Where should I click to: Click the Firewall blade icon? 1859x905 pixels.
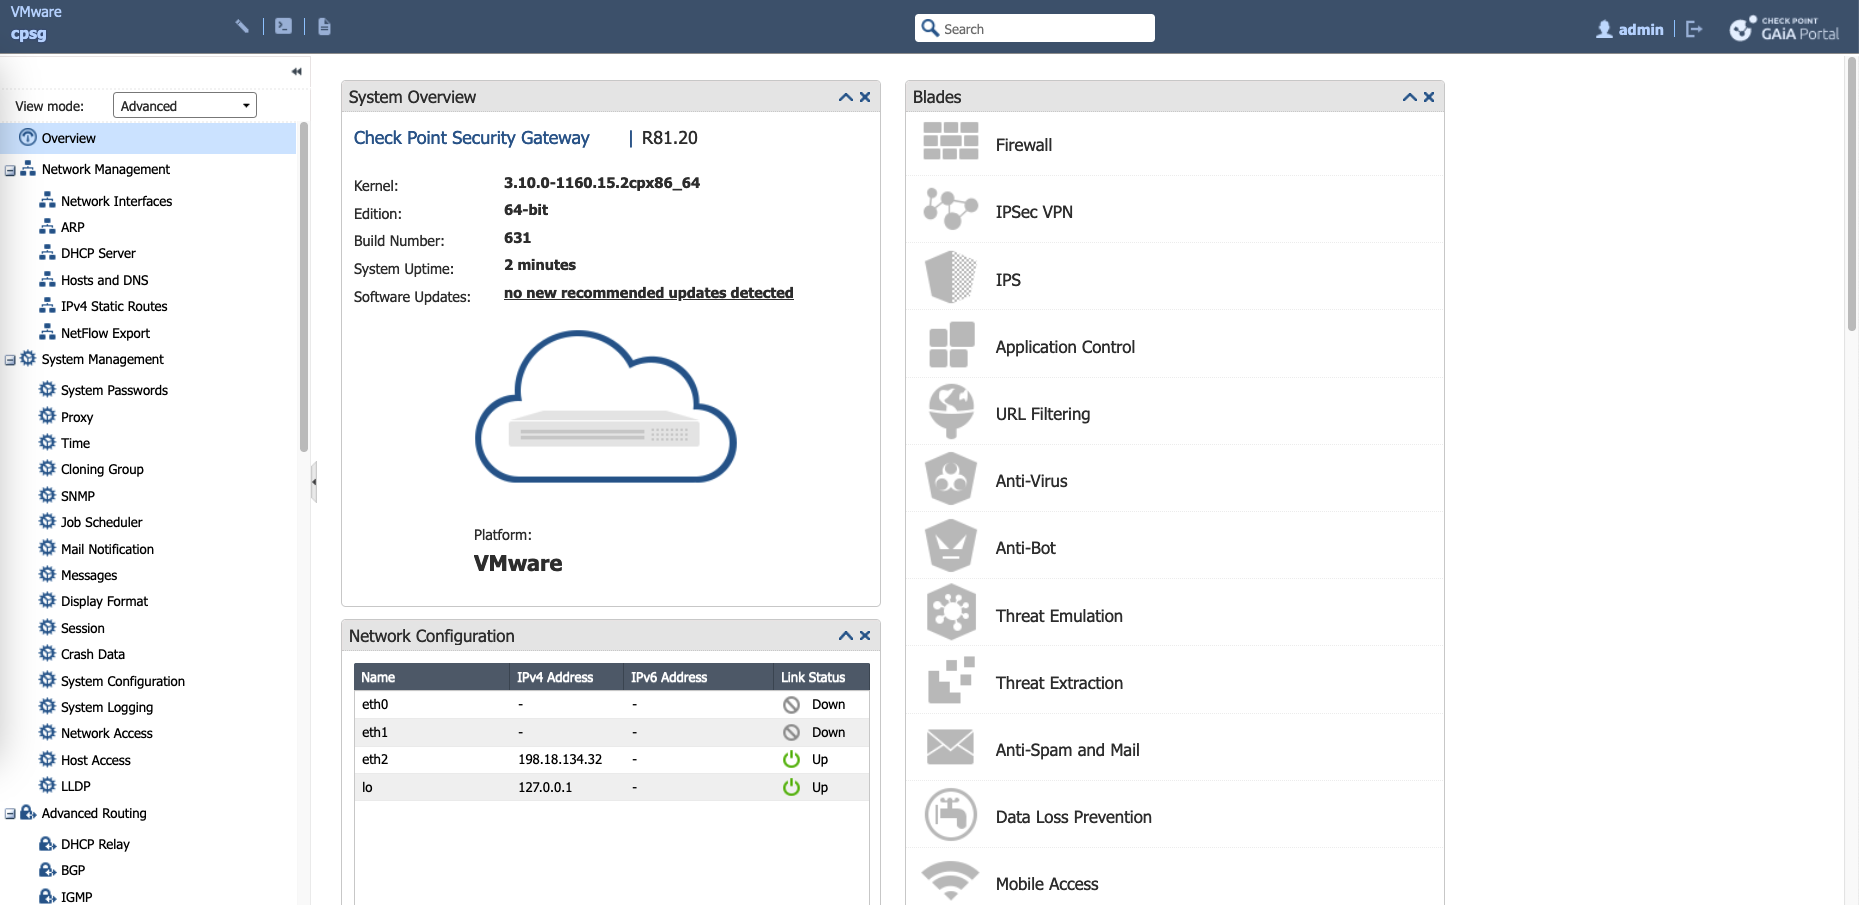(x=950, y=142)
